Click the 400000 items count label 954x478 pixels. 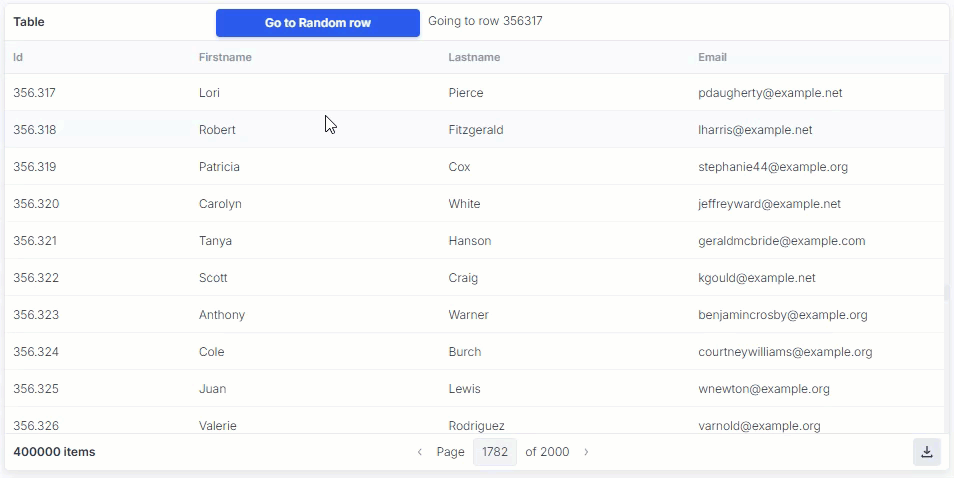pos(54,452)
